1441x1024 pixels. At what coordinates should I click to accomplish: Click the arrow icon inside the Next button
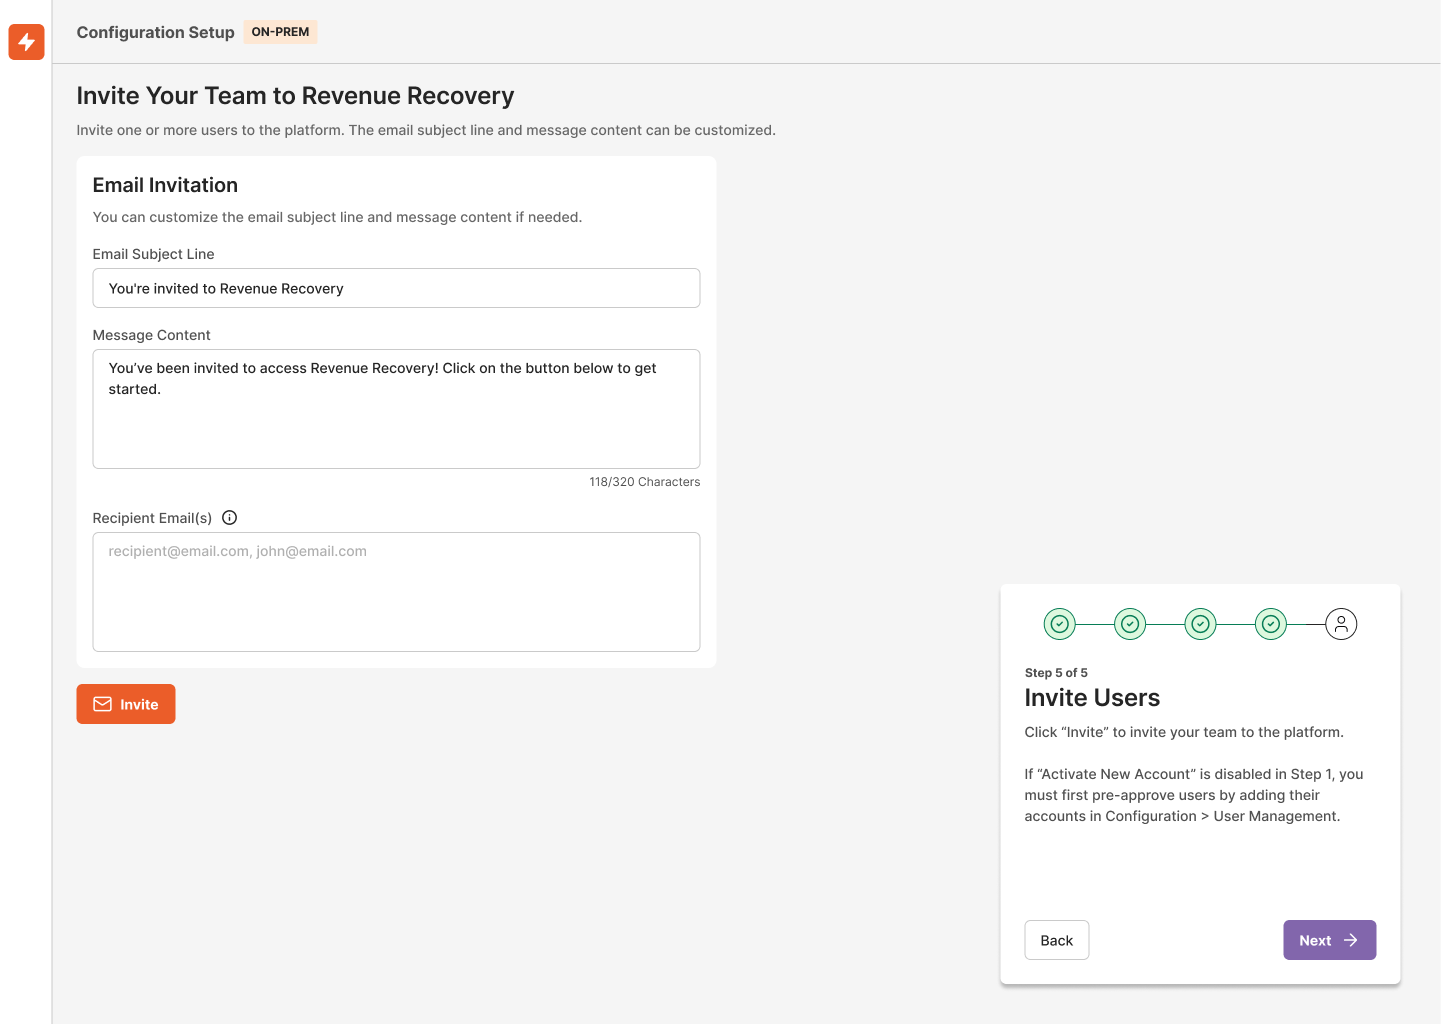(x=1351, y=940)
